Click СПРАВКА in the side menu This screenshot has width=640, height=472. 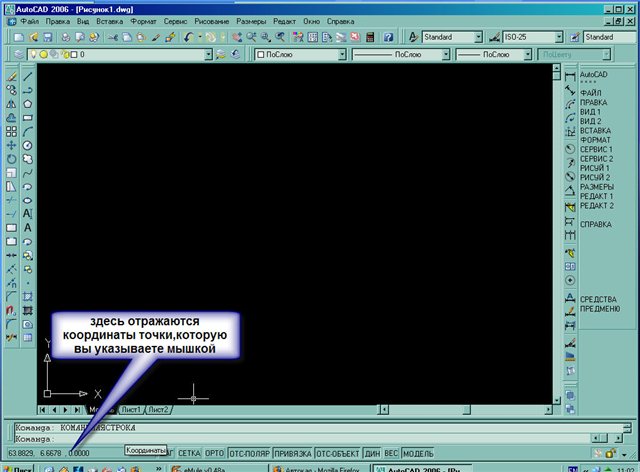pyautogui.click(x=597, y=224)
